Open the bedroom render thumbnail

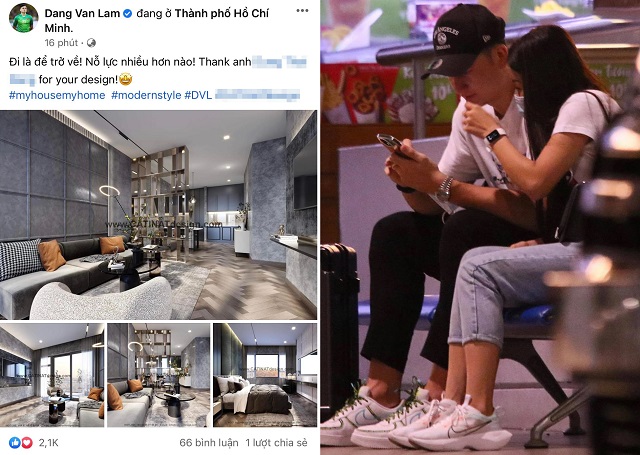click(x=265, y=375)
